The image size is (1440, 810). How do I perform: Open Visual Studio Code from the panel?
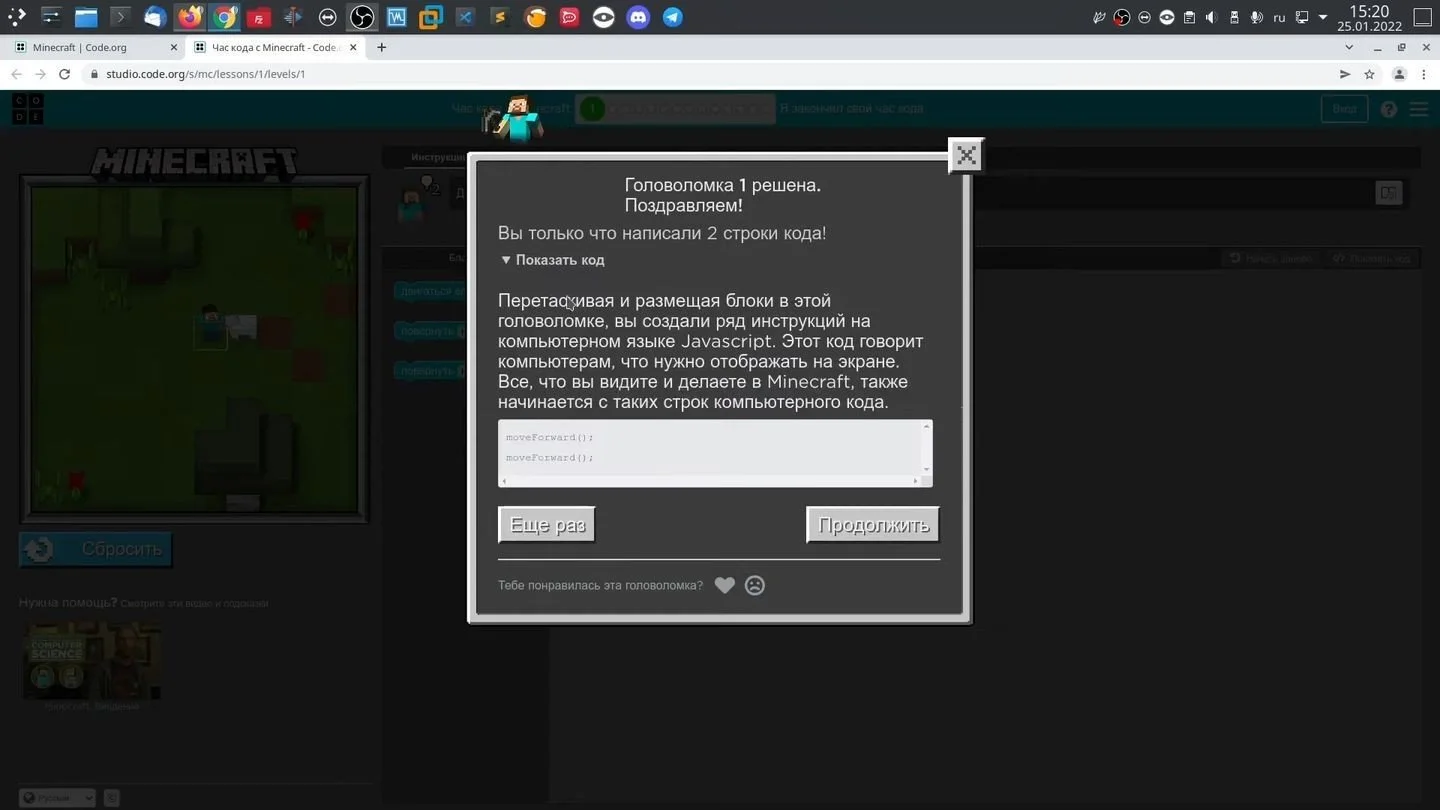(465, 17)
